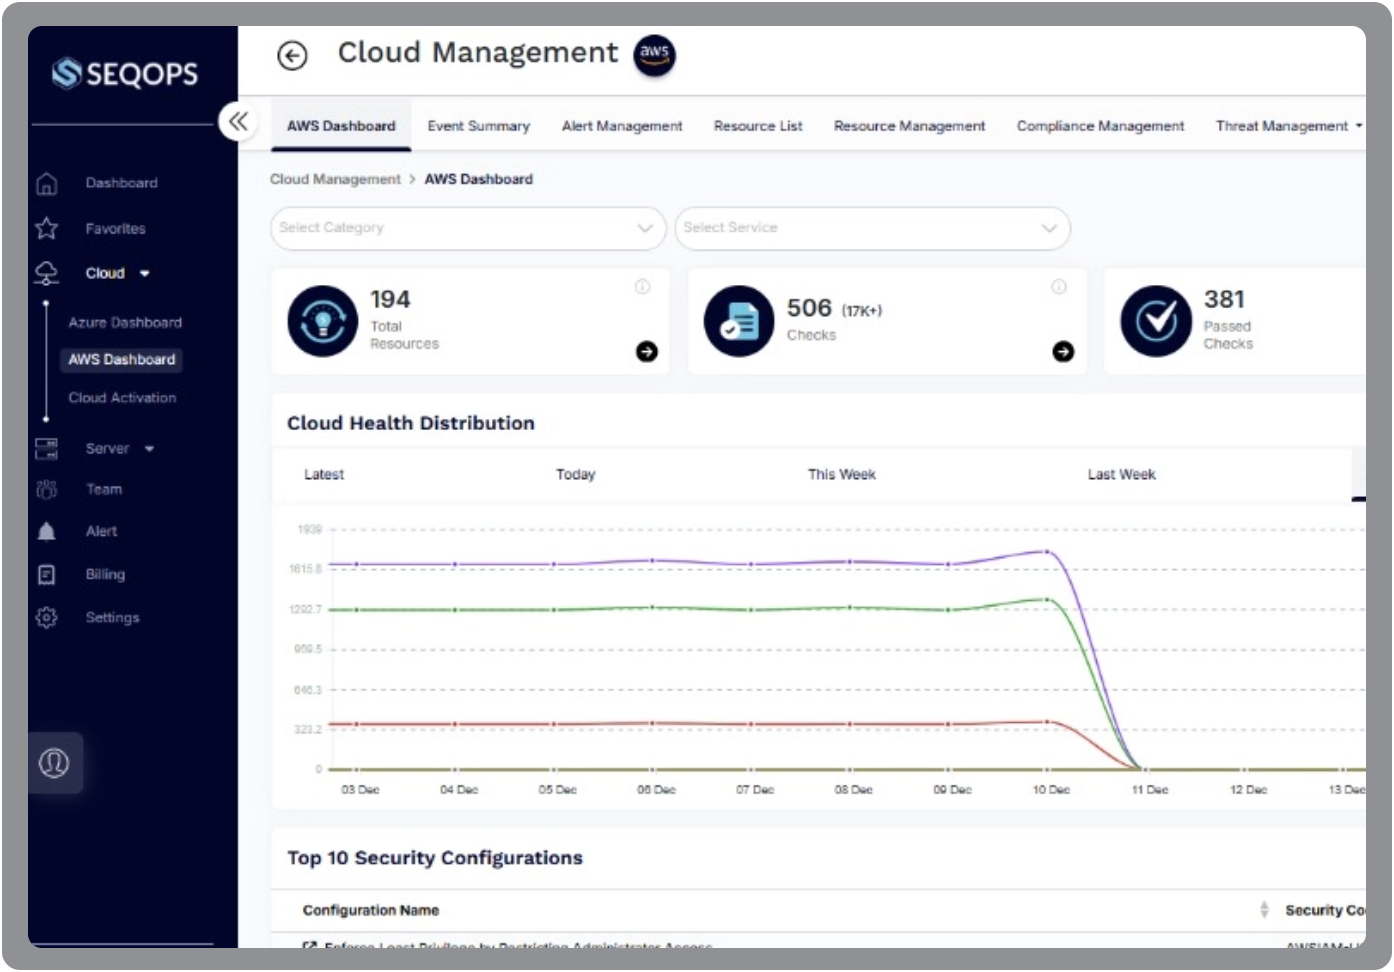
Task: Click the Alert bell icon
Action: click(46, 531)
